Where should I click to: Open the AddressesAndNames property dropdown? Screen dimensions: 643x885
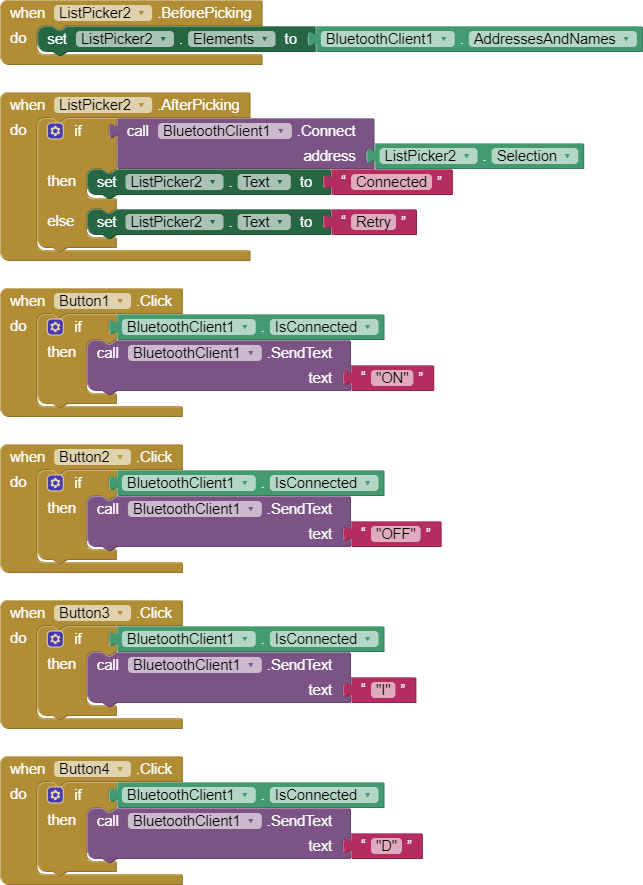point(552,39)
